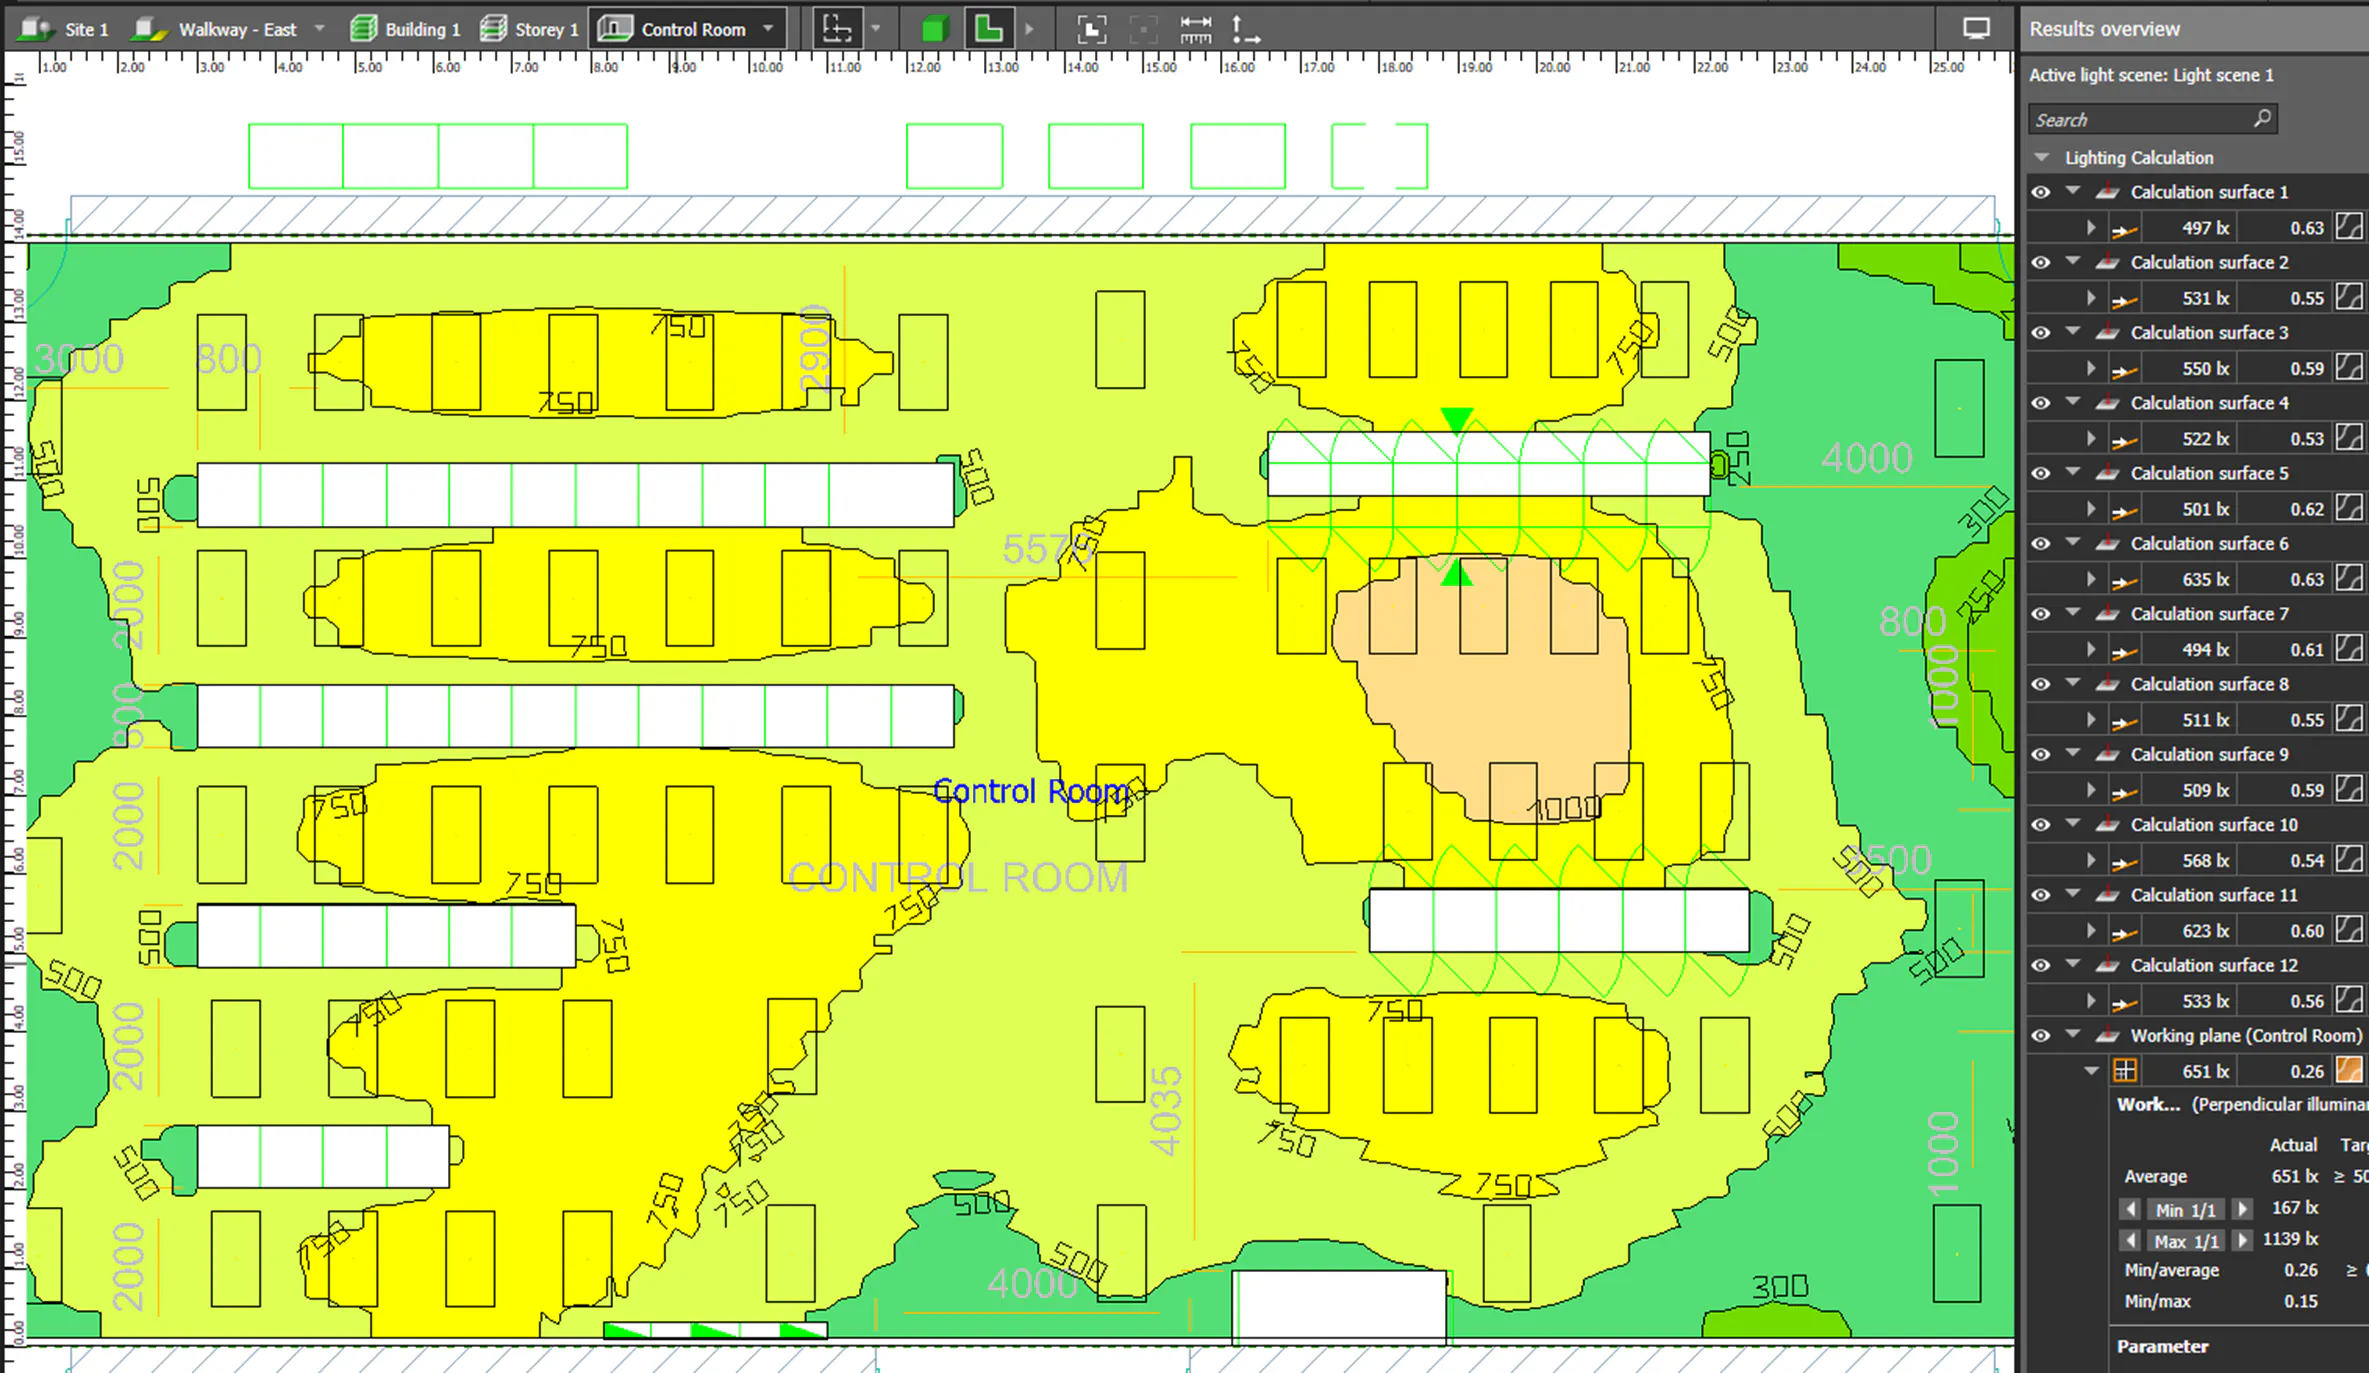Click the monitor display icon at top right
This screenshot has height=1373, width=2369.
(x=1976, y=29)
